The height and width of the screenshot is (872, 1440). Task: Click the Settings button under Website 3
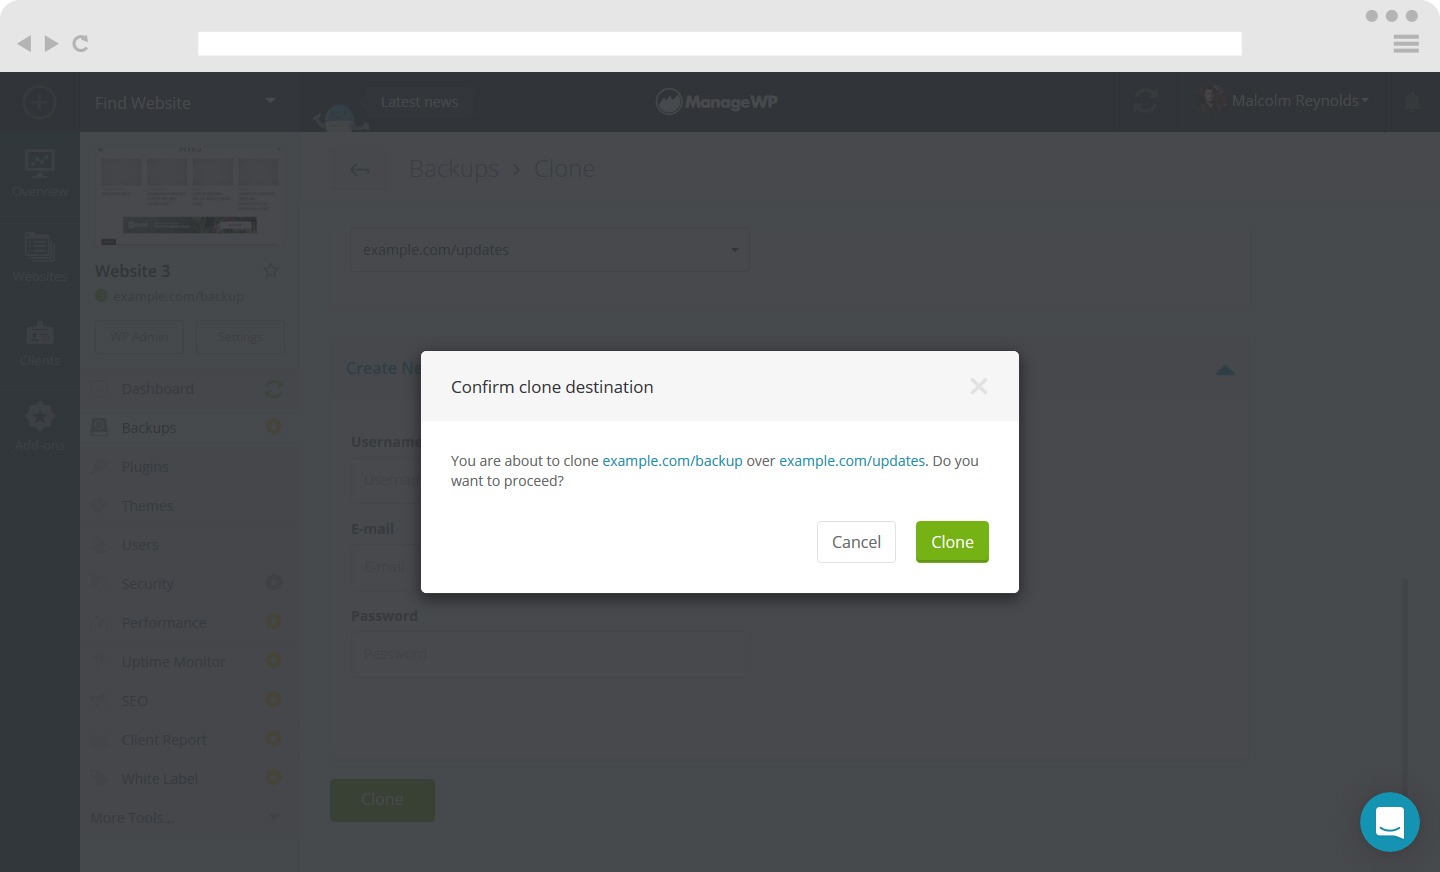240,337
